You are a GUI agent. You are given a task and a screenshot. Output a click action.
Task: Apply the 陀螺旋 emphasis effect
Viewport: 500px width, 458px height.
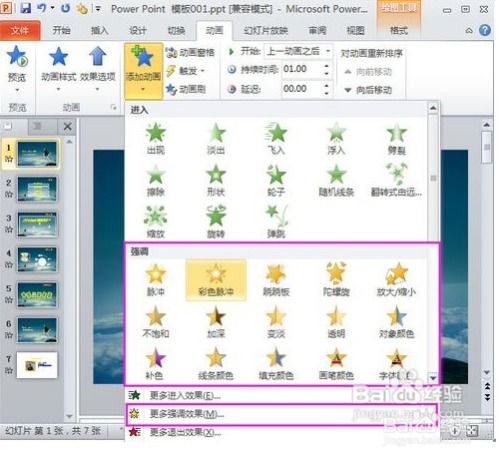pyautogui.click(x=336, y=279)
